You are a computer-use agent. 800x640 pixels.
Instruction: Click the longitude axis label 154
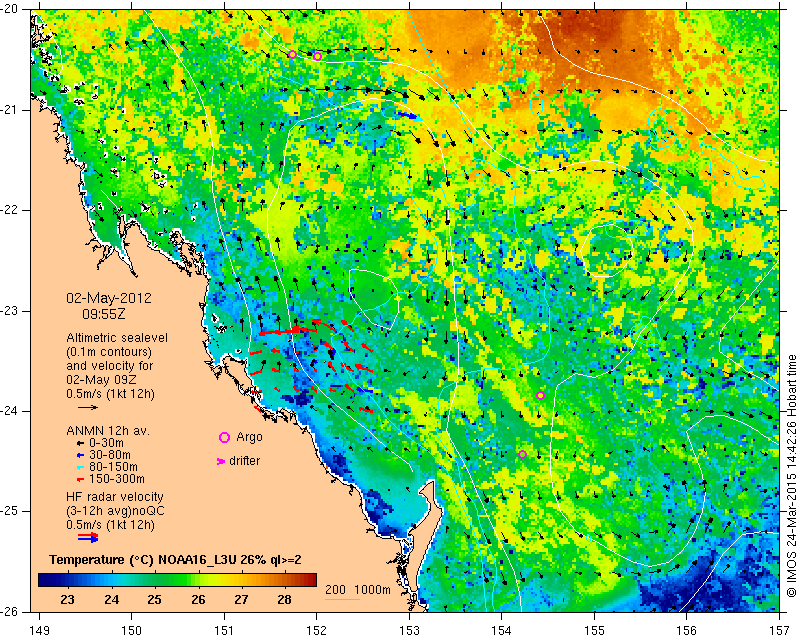502,631
